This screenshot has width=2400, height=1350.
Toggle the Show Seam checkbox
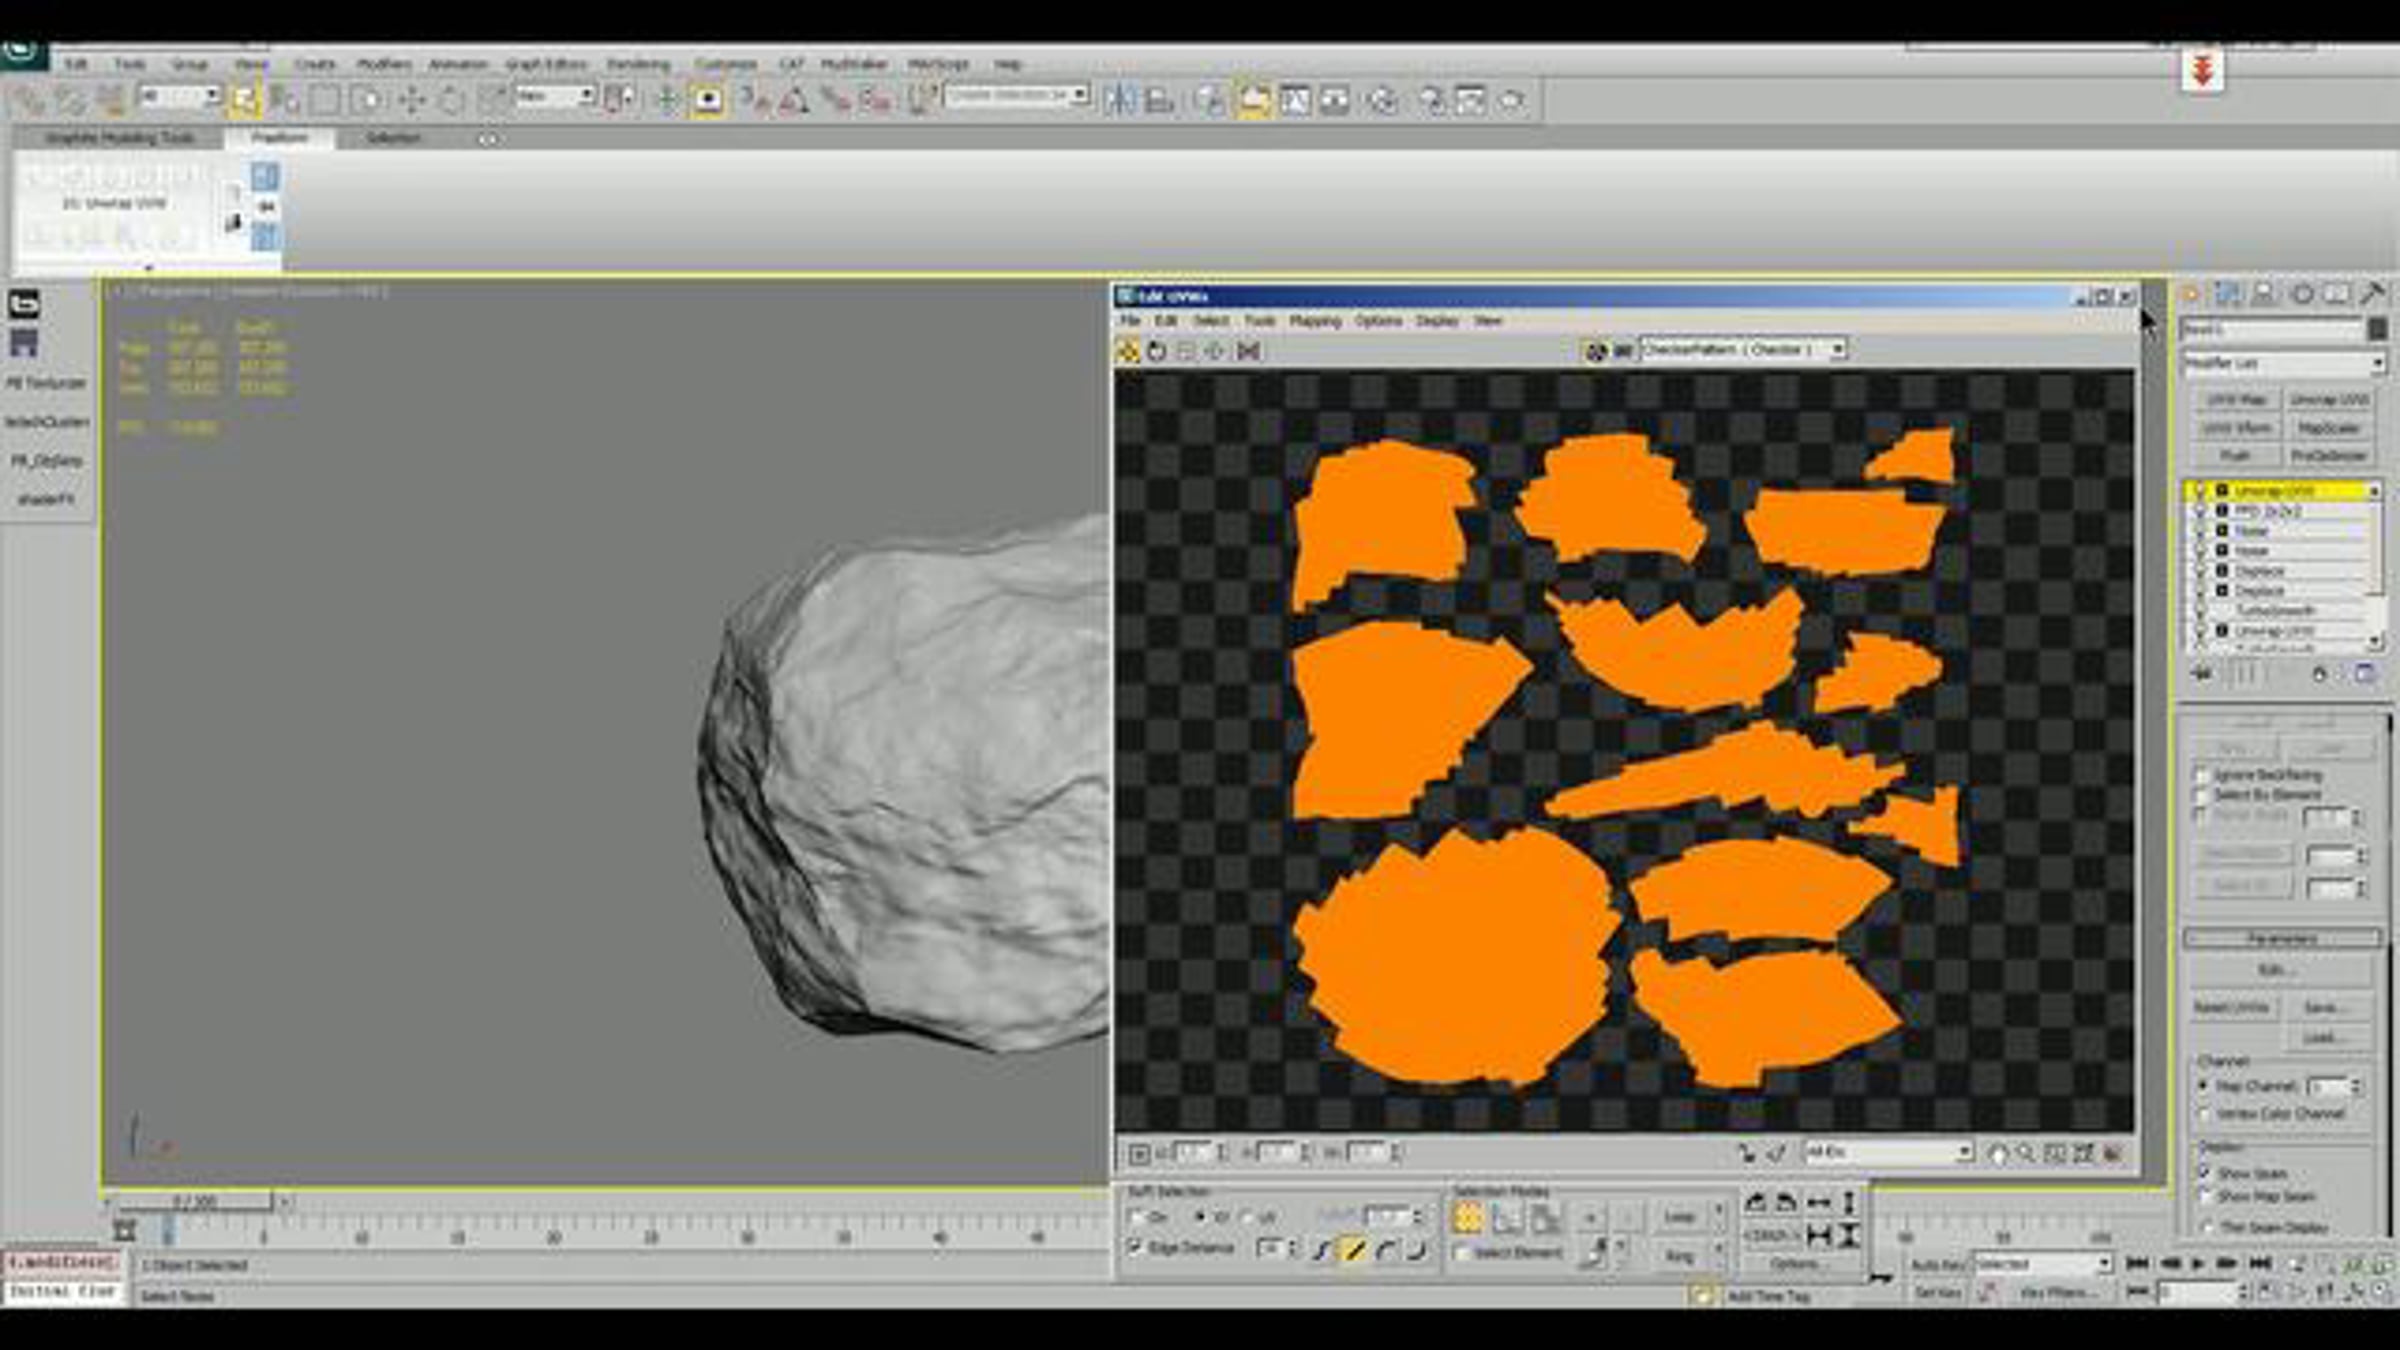[2204, 1172]
